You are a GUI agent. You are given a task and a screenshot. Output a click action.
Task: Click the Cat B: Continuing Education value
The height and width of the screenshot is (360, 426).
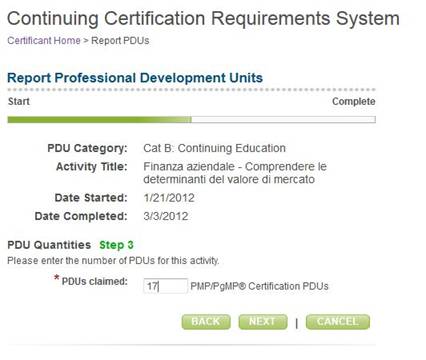214,148
